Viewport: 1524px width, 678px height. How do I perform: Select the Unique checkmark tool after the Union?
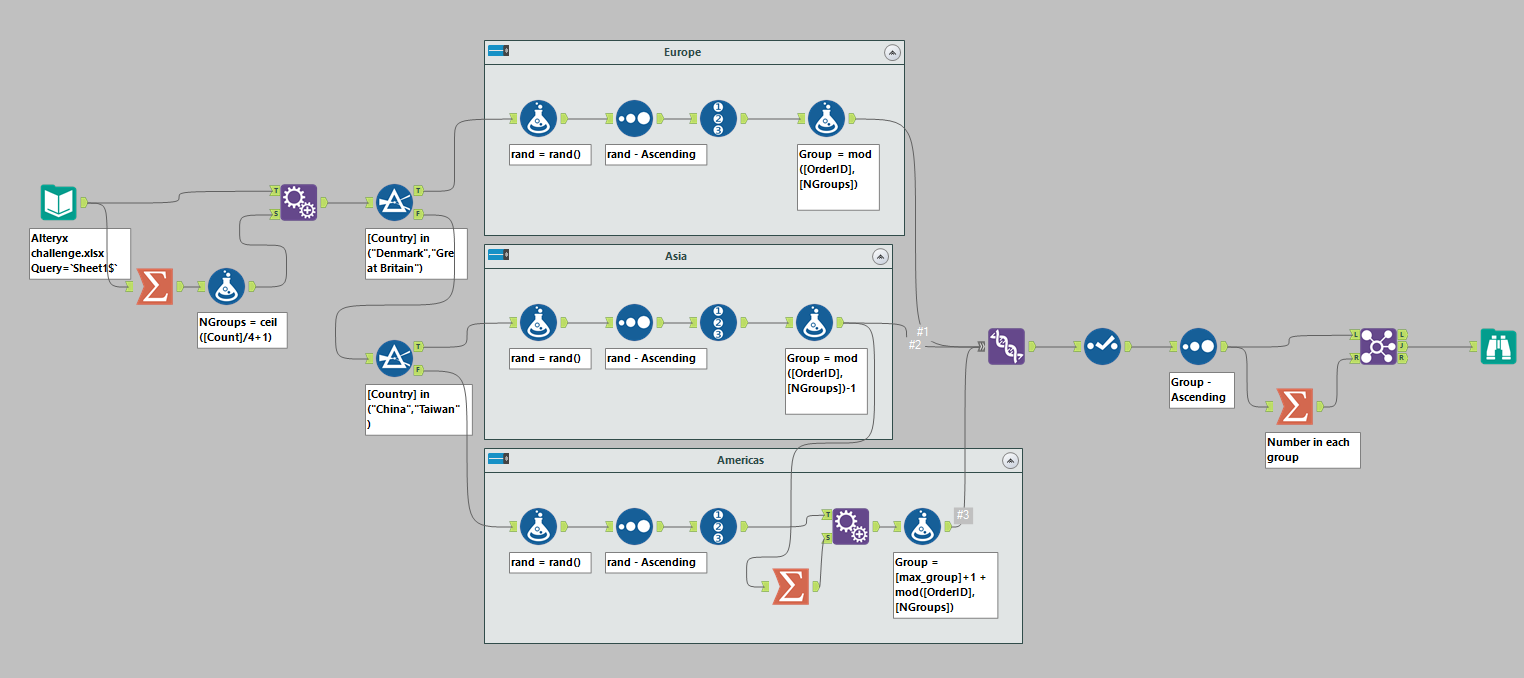pyautogui.click(x=1101, y=346)
